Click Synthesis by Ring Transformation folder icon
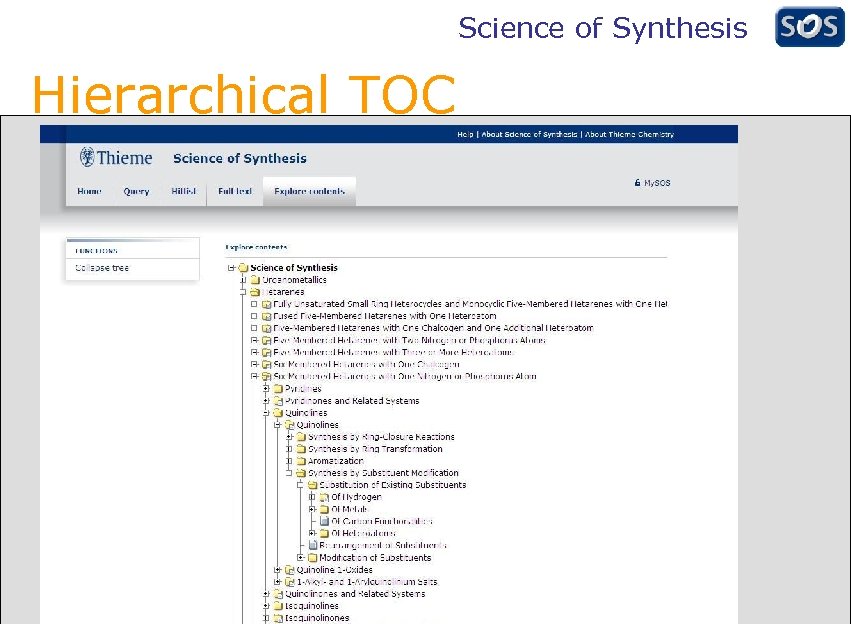This screenshot has width=851, height=624. (301, 449)
